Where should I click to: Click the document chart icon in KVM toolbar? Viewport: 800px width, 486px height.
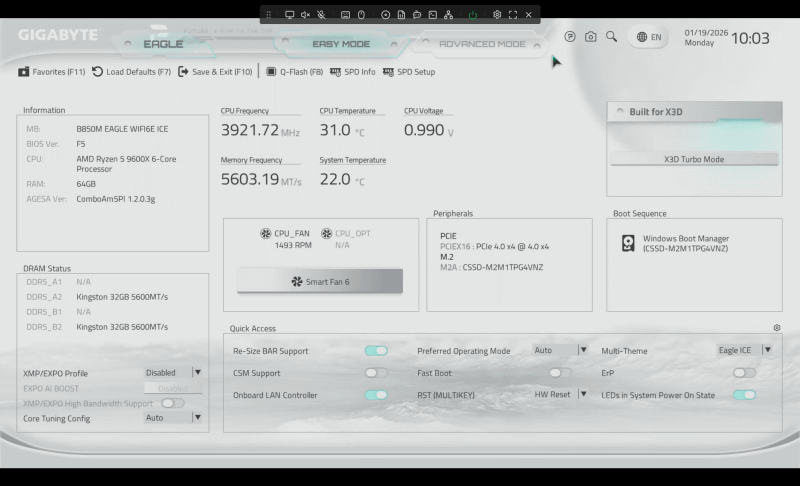click(x=402, y=15)
